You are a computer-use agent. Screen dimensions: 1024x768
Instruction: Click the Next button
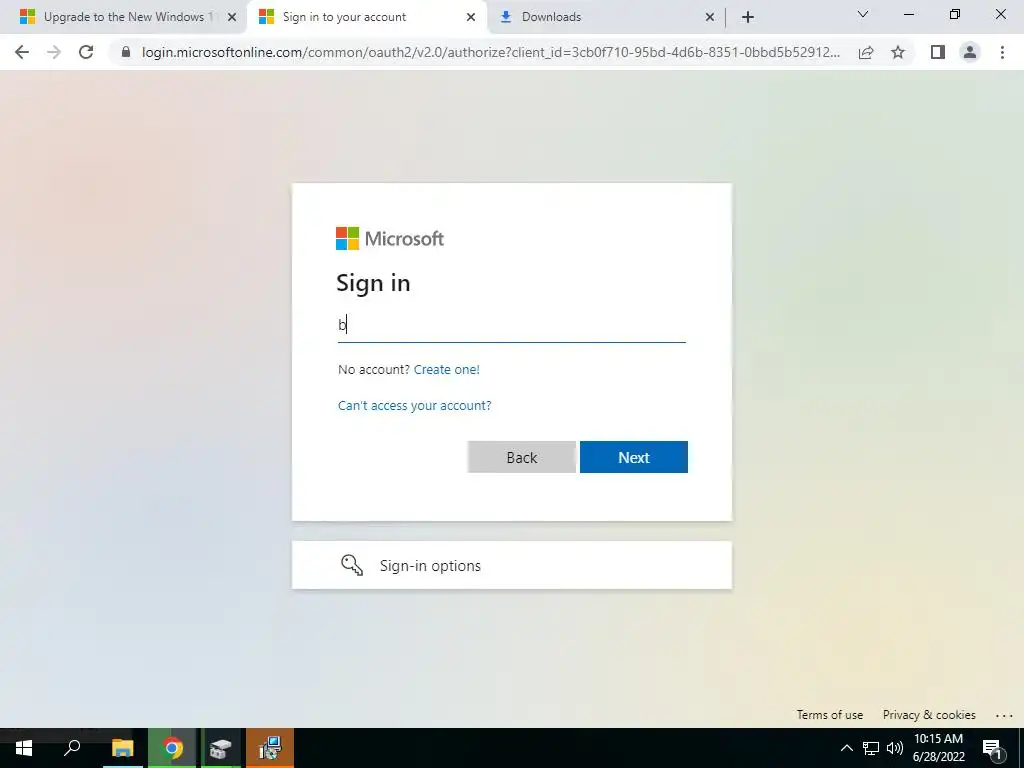point(633,457)
